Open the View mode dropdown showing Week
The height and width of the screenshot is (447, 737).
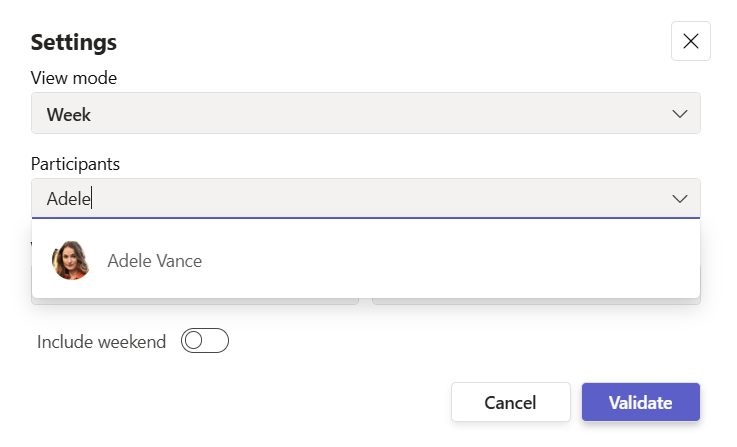(x=365, y=114)
